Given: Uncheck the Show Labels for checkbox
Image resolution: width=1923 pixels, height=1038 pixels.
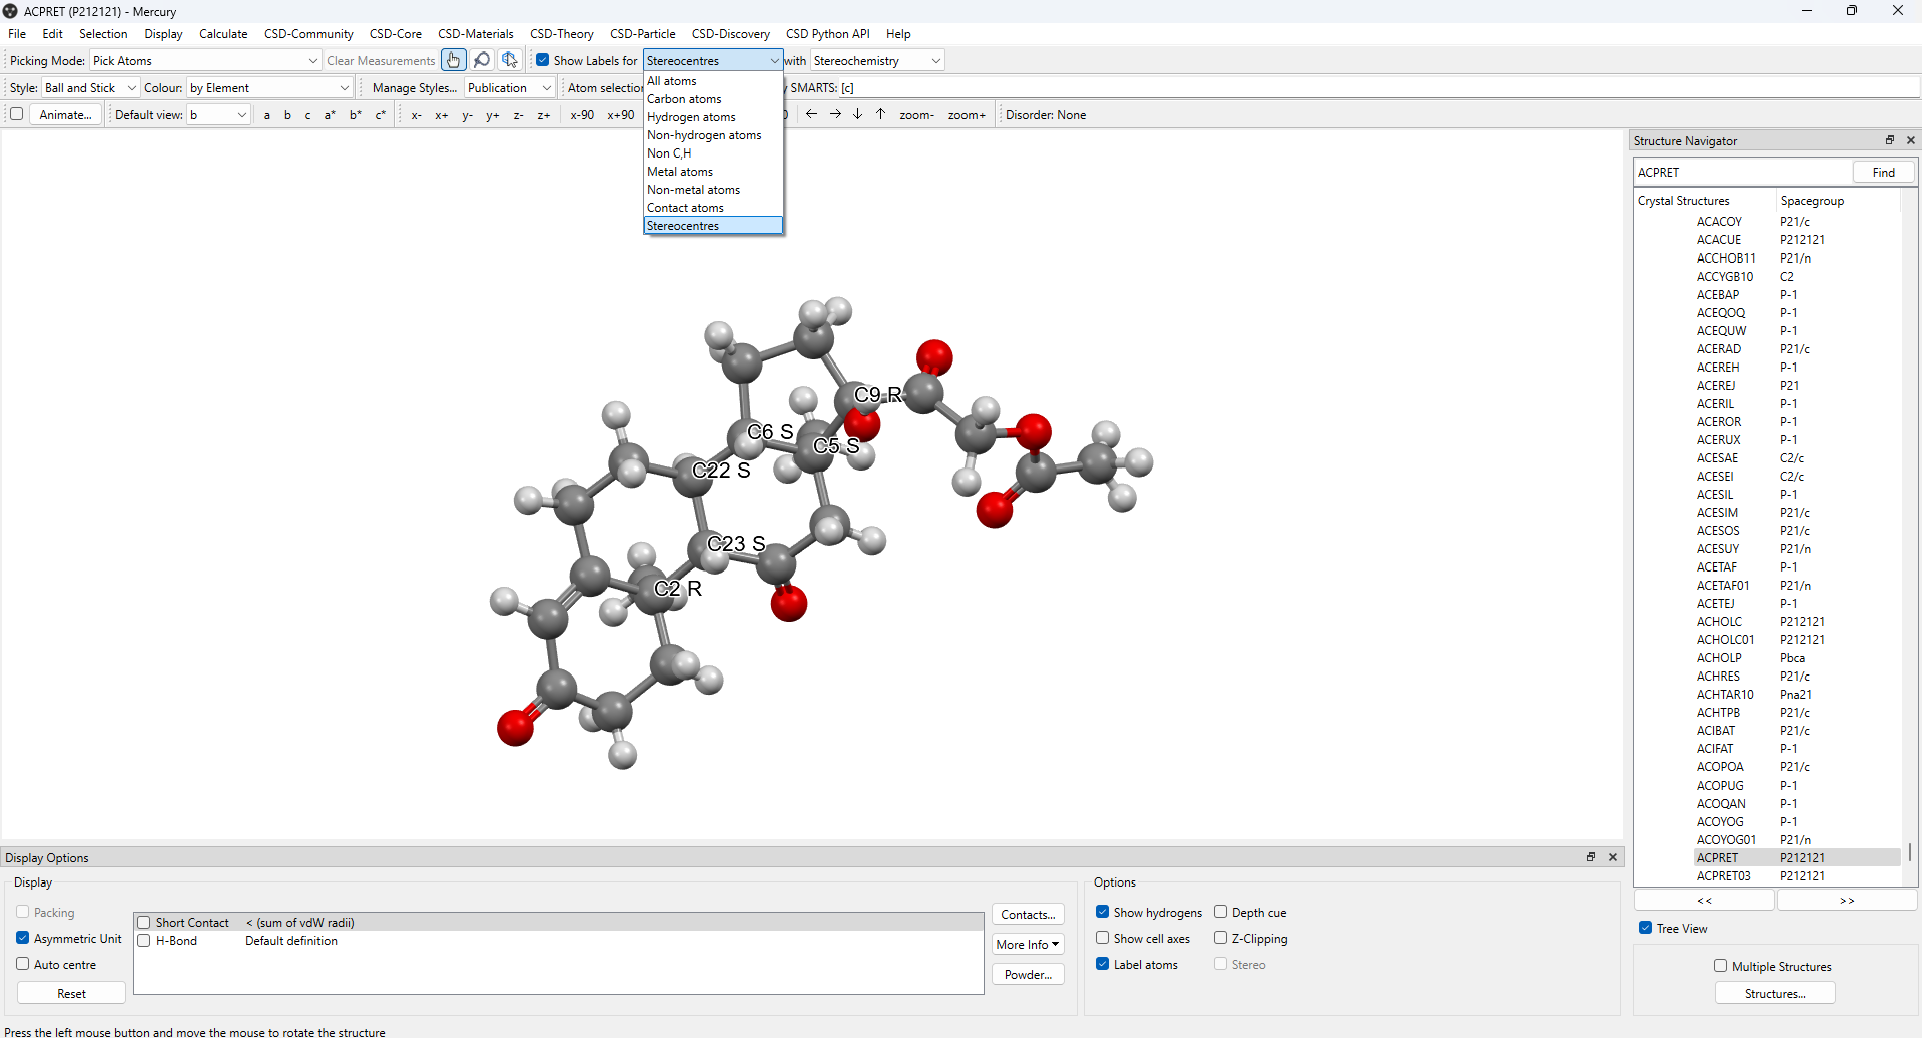Looking at the screenshot, I should [542, 61].
